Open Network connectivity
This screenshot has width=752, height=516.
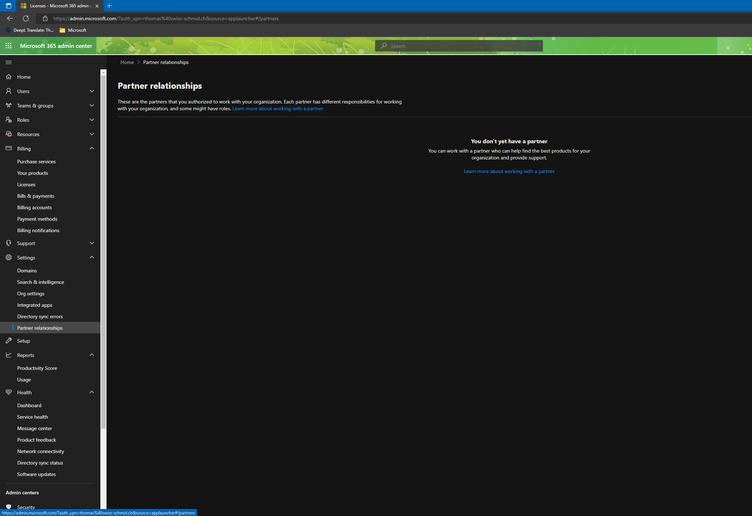(40, 452)
